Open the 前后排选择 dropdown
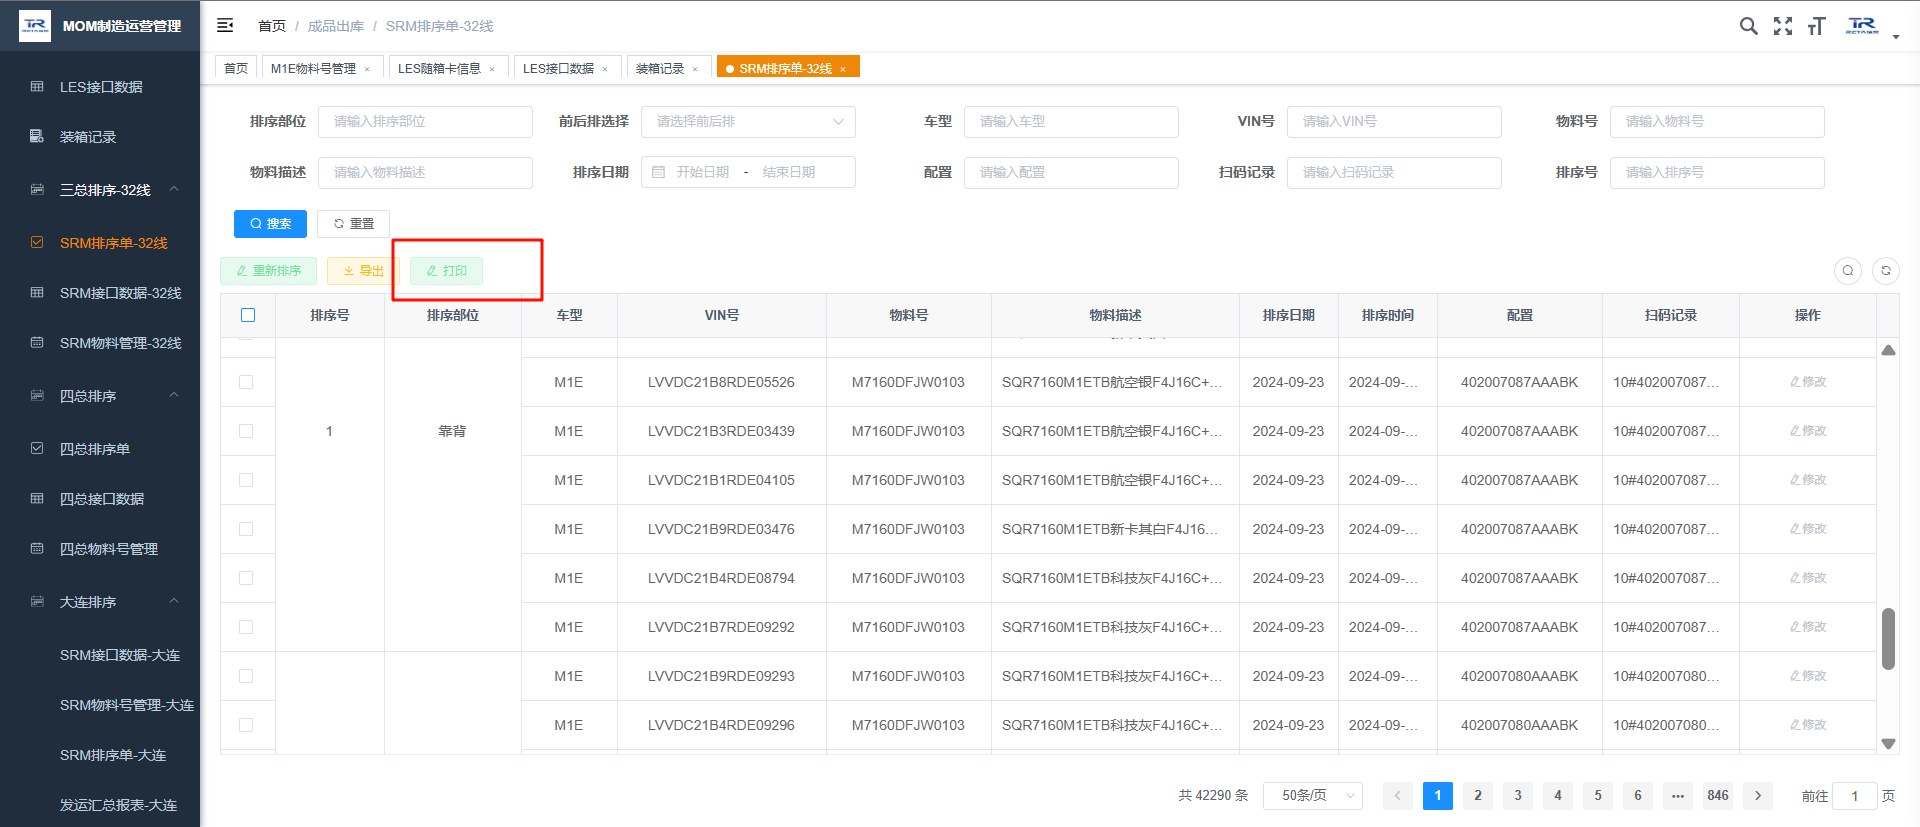The height and width of the screenshot is (827, 1920). pos(748,122)
